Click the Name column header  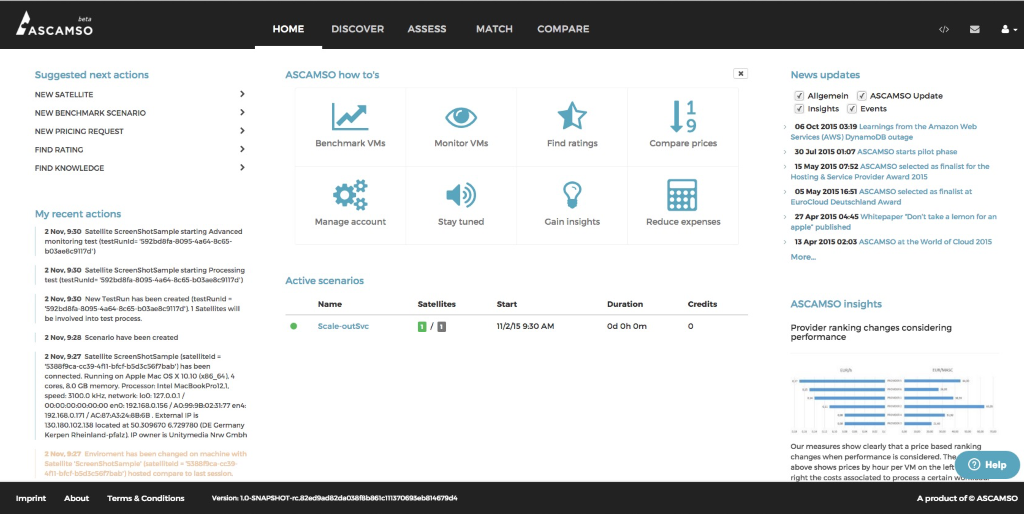pos(330,304)
